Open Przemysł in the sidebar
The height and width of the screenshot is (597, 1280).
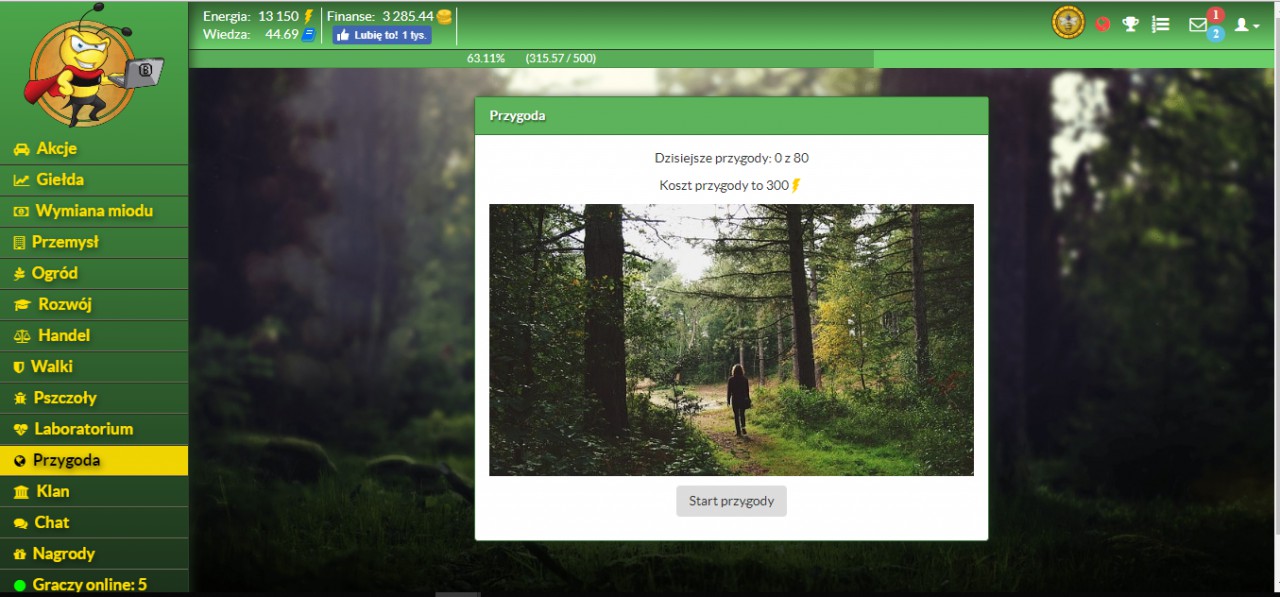[94, 242]
